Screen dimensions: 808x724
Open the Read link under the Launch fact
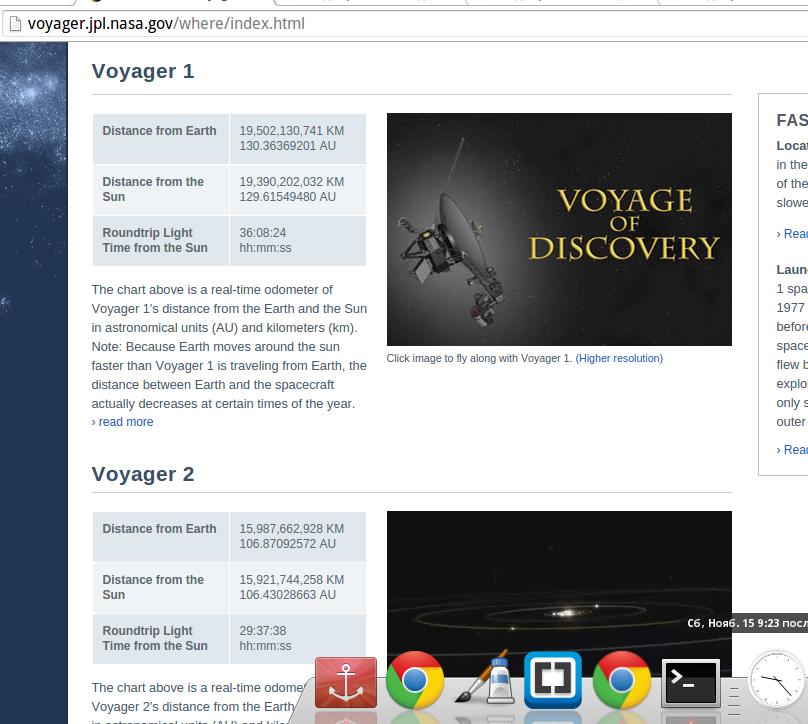coord(792,450)
